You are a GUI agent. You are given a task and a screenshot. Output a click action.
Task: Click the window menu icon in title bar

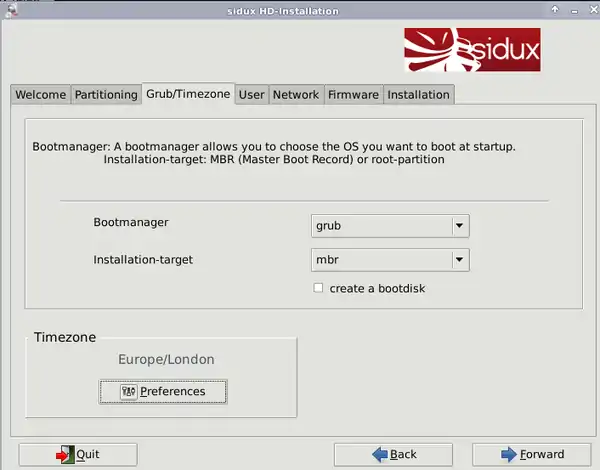click(x=10, y=10)
